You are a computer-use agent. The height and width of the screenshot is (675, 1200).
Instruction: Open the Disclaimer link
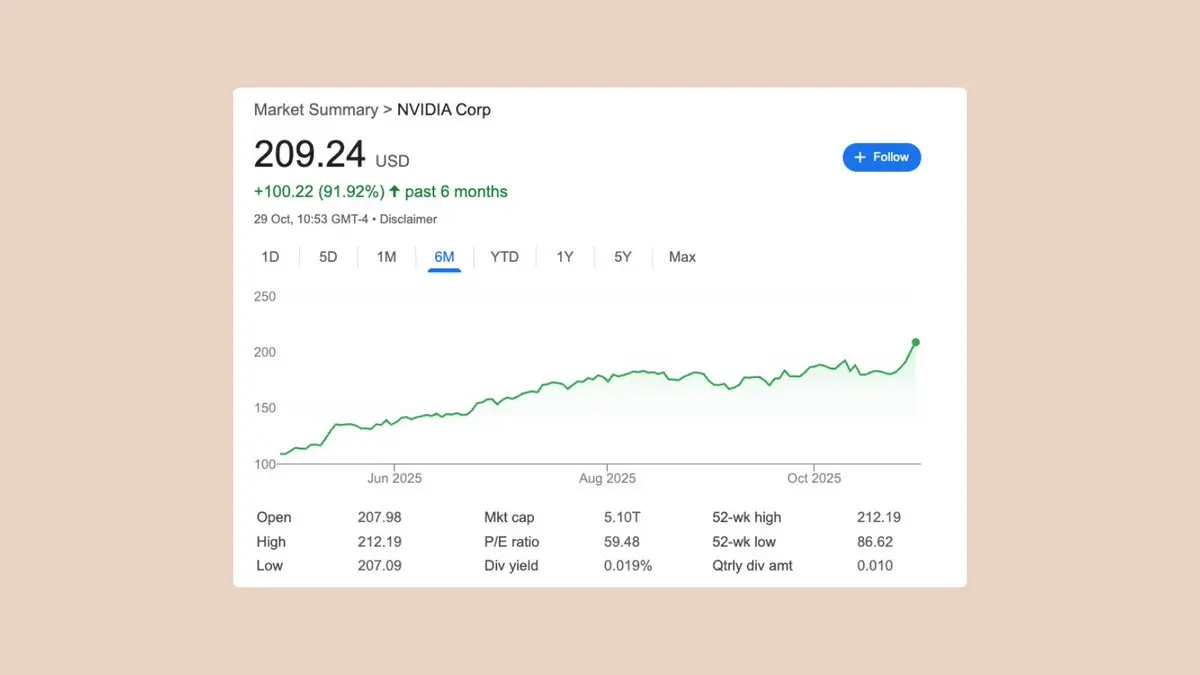click(x=410, y=219)
